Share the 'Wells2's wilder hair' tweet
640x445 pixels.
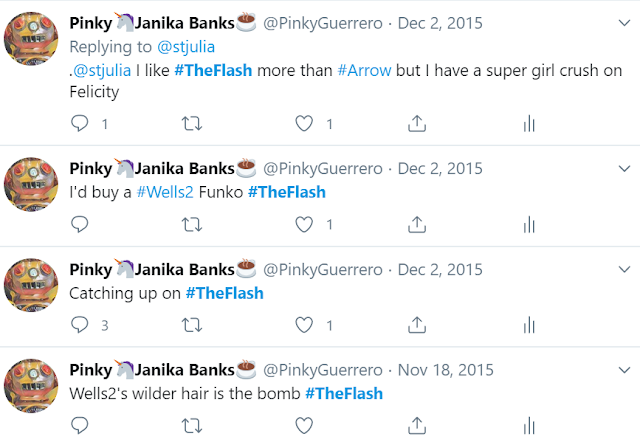point(417,425)
